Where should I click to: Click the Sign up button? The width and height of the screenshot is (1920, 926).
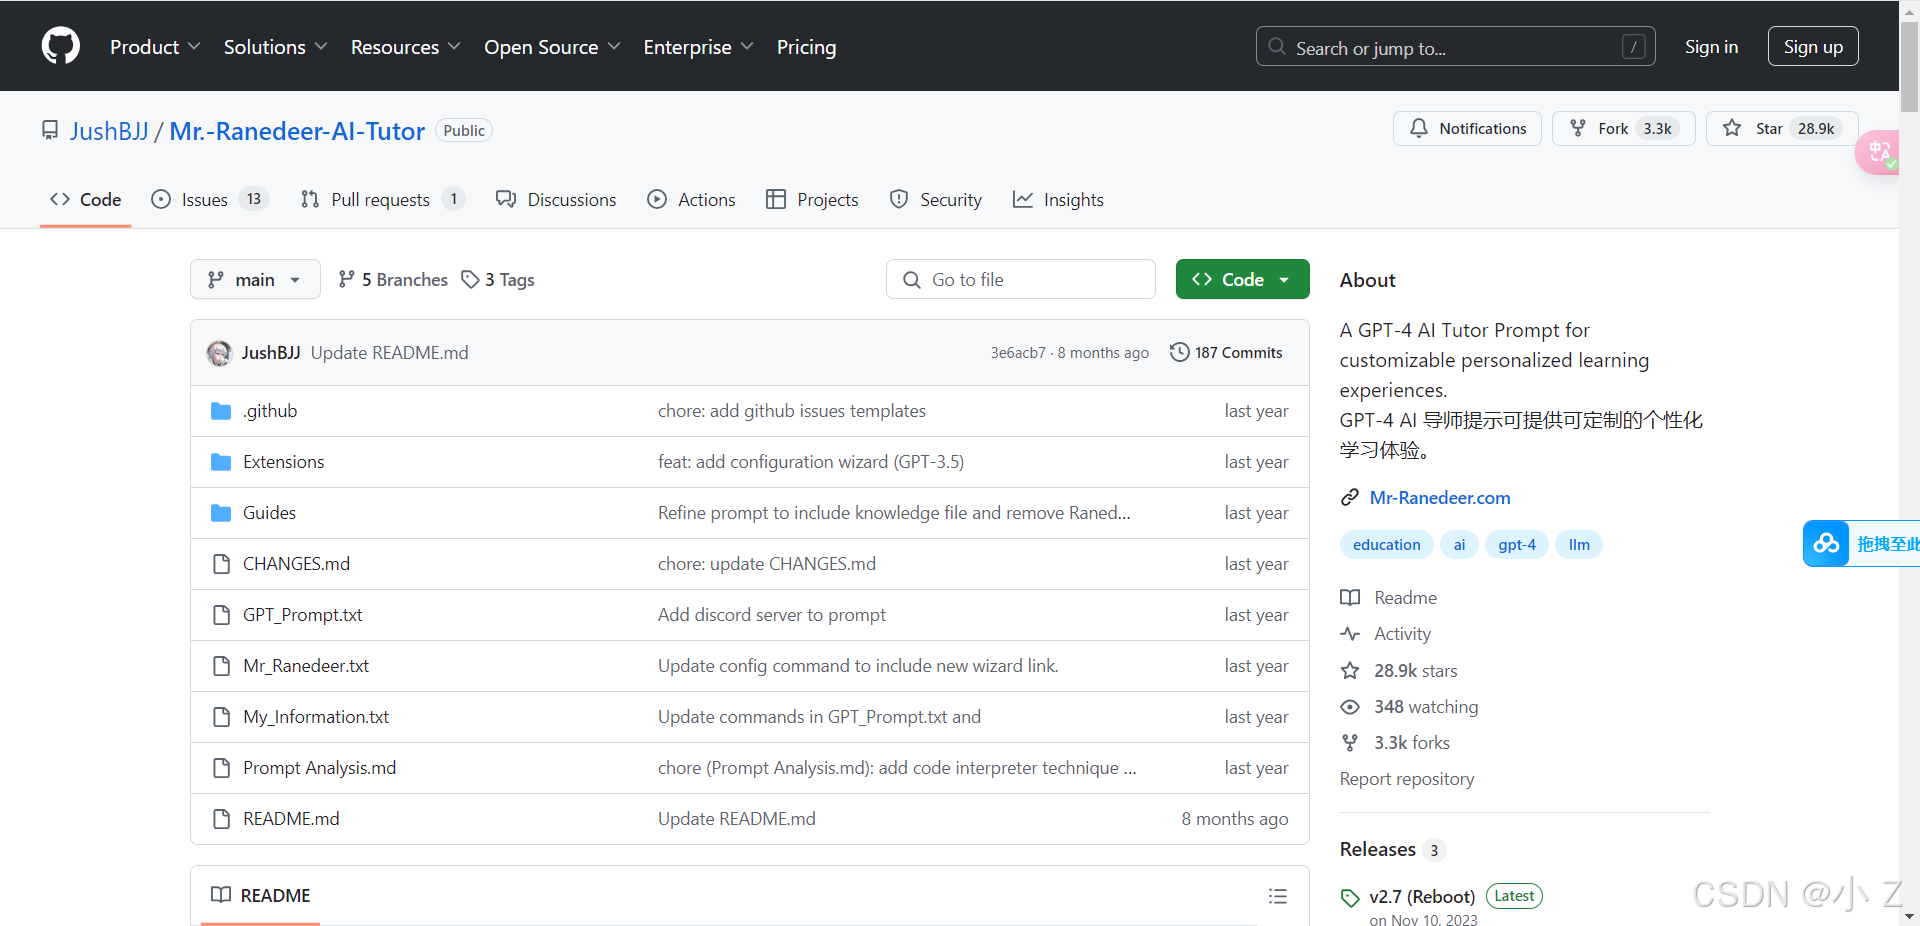click(x=1812, y=47)
